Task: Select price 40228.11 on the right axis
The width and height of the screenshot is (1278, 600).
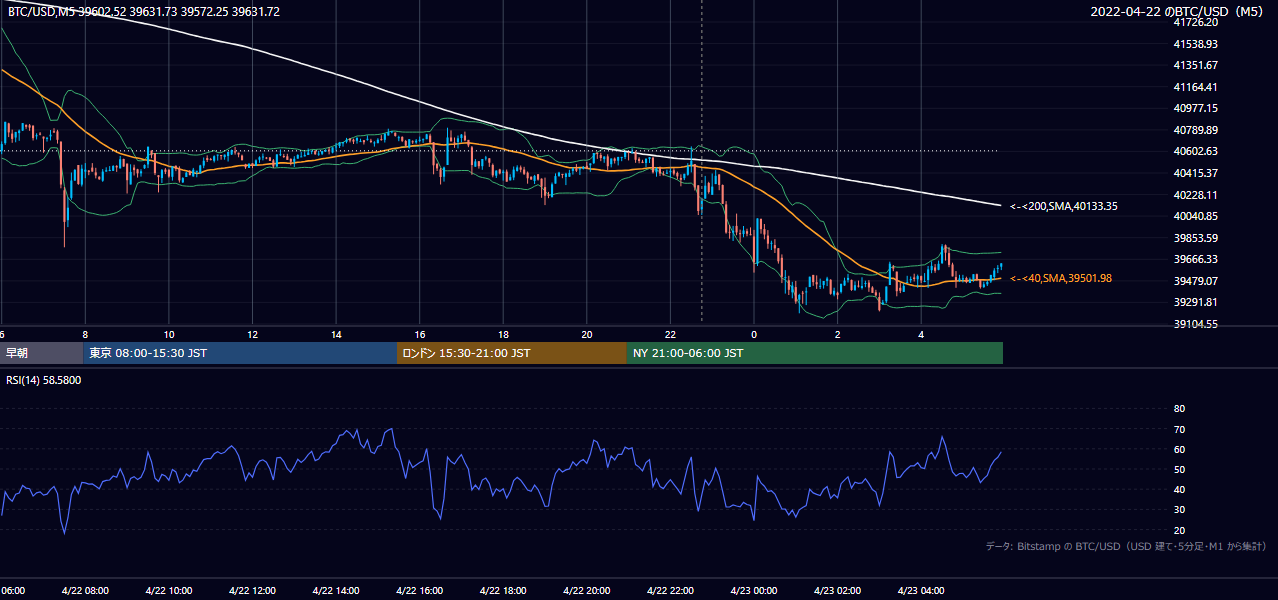Action: 1195,195
